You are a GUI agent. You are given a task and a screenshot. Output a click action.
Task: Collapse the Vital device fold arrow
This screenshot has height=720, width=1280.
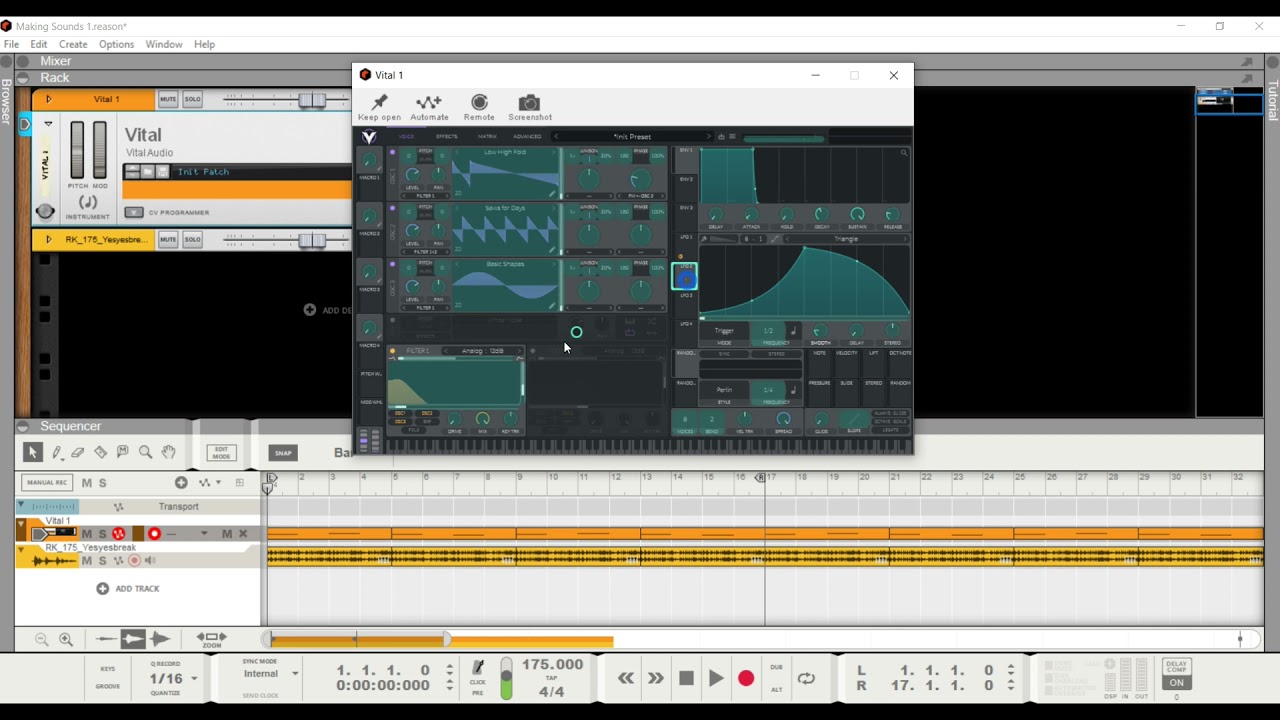click(48, 125)
